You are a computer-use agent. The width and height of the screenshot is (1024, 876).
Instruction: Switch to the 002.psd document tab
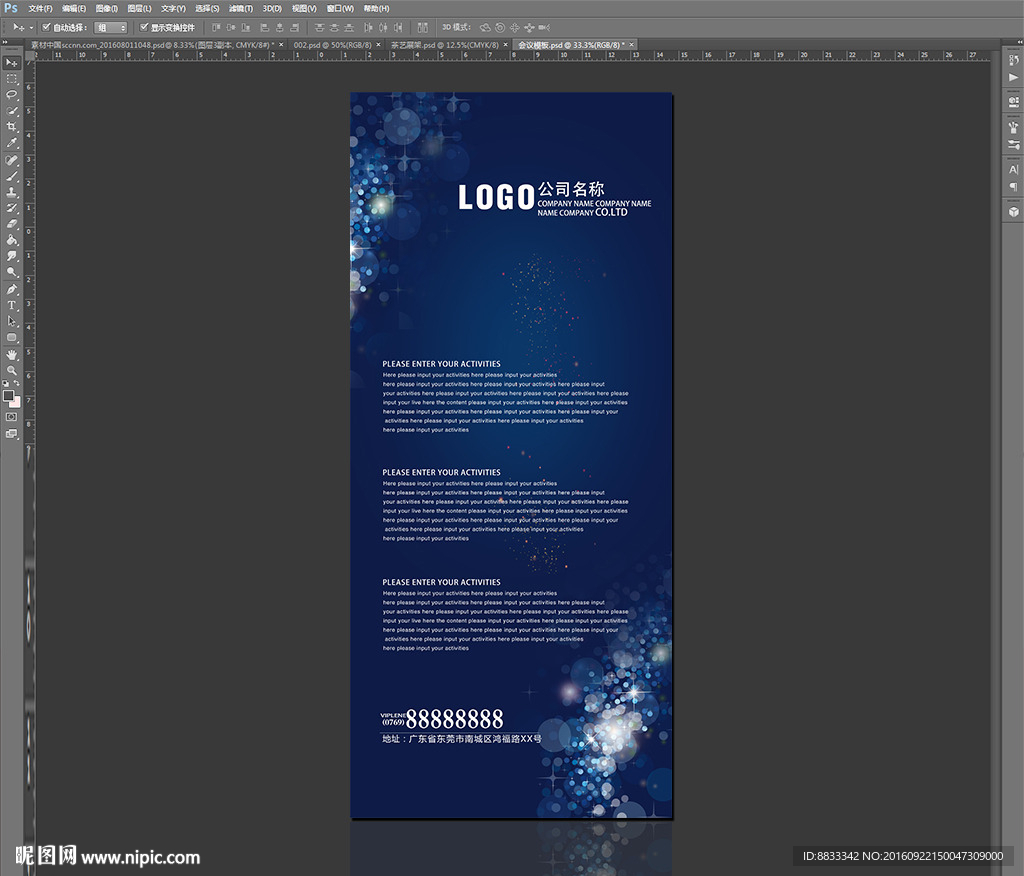331,45
